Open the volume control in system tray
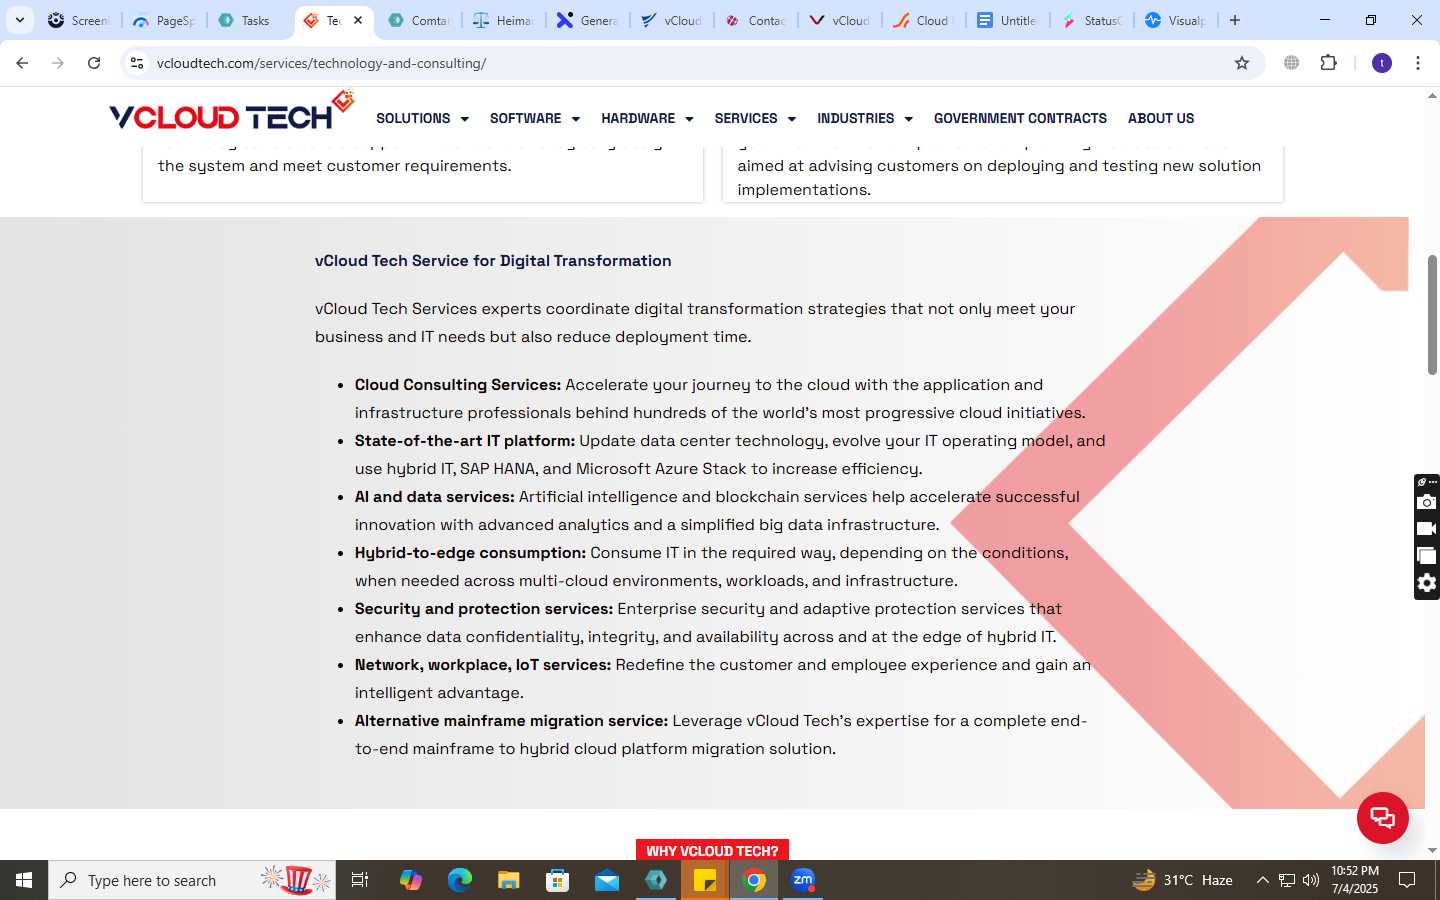1440x900 pixels. (x=1311, y=880)
